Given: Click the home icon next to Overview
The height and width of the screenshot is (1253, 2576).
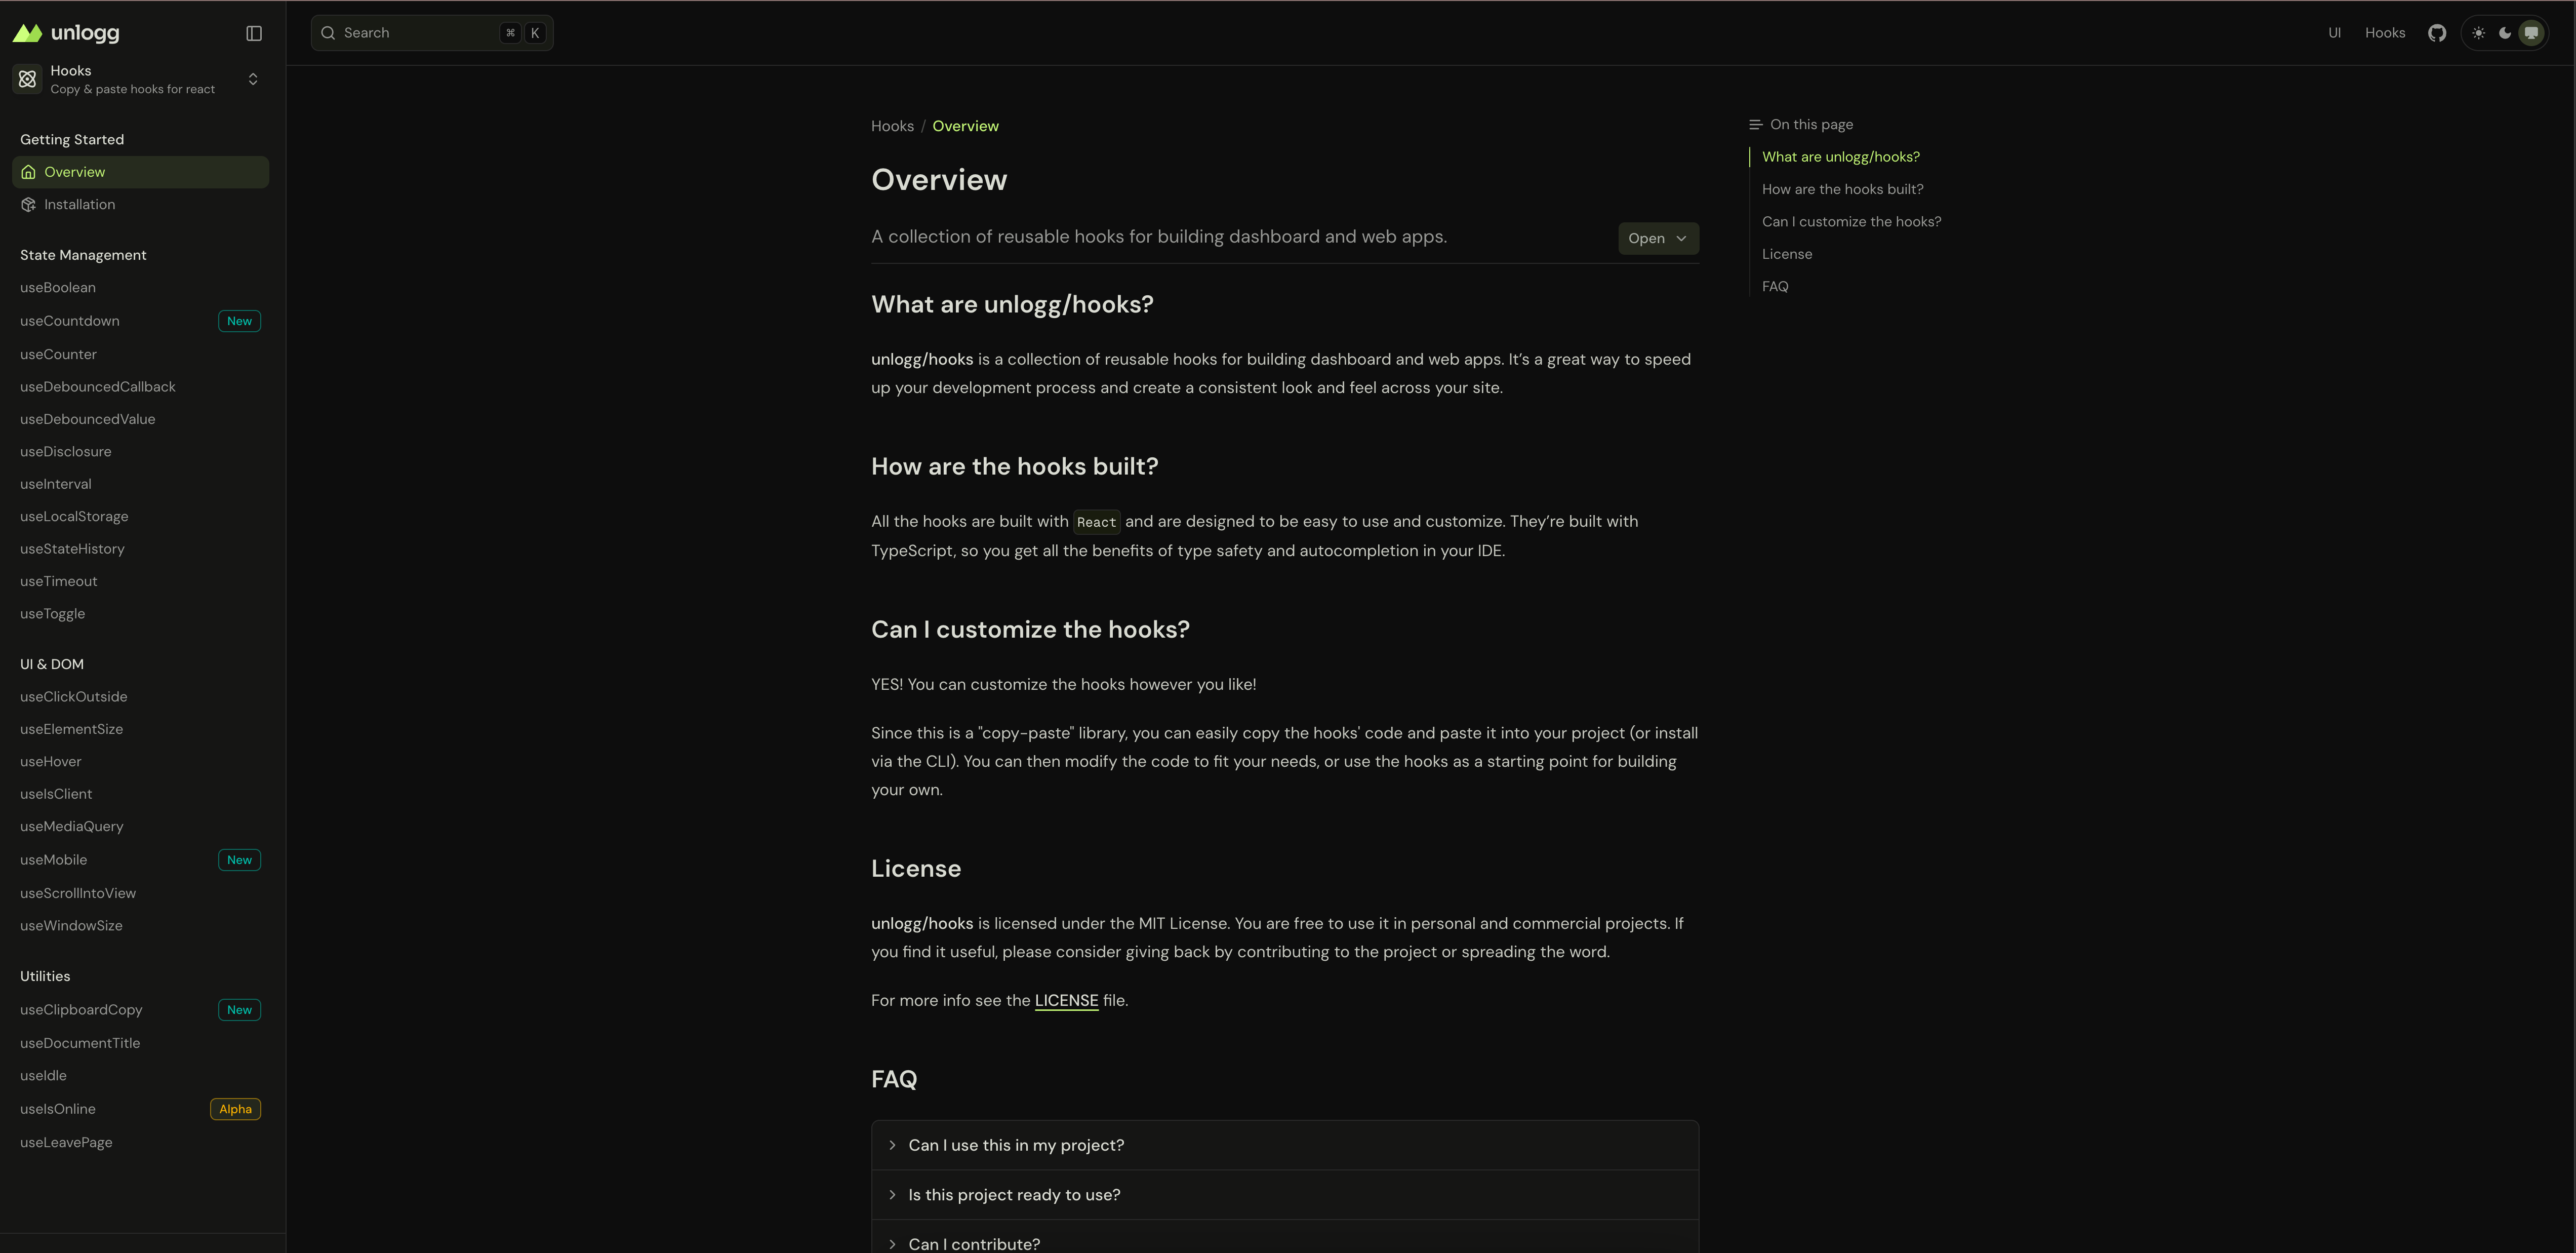Looking at the screenshot, I should pyautogui.click(x=28, y=171).
